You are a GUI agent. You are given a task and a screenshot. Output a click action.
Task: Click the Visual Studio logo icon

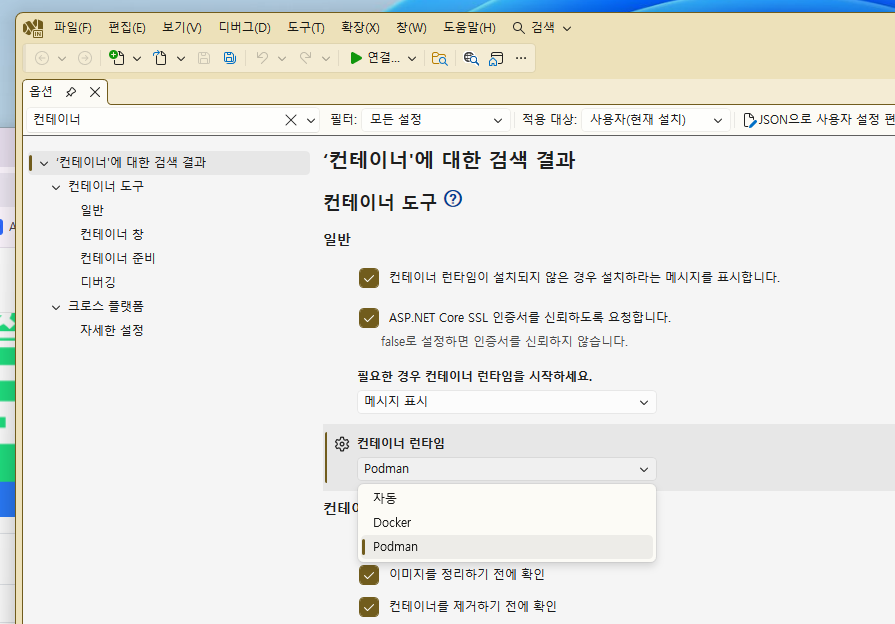point(33,28)
